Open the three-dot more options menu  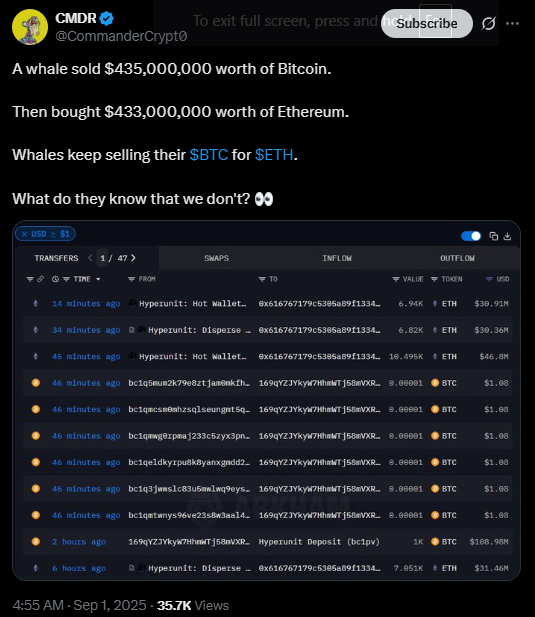coord(512,24)
